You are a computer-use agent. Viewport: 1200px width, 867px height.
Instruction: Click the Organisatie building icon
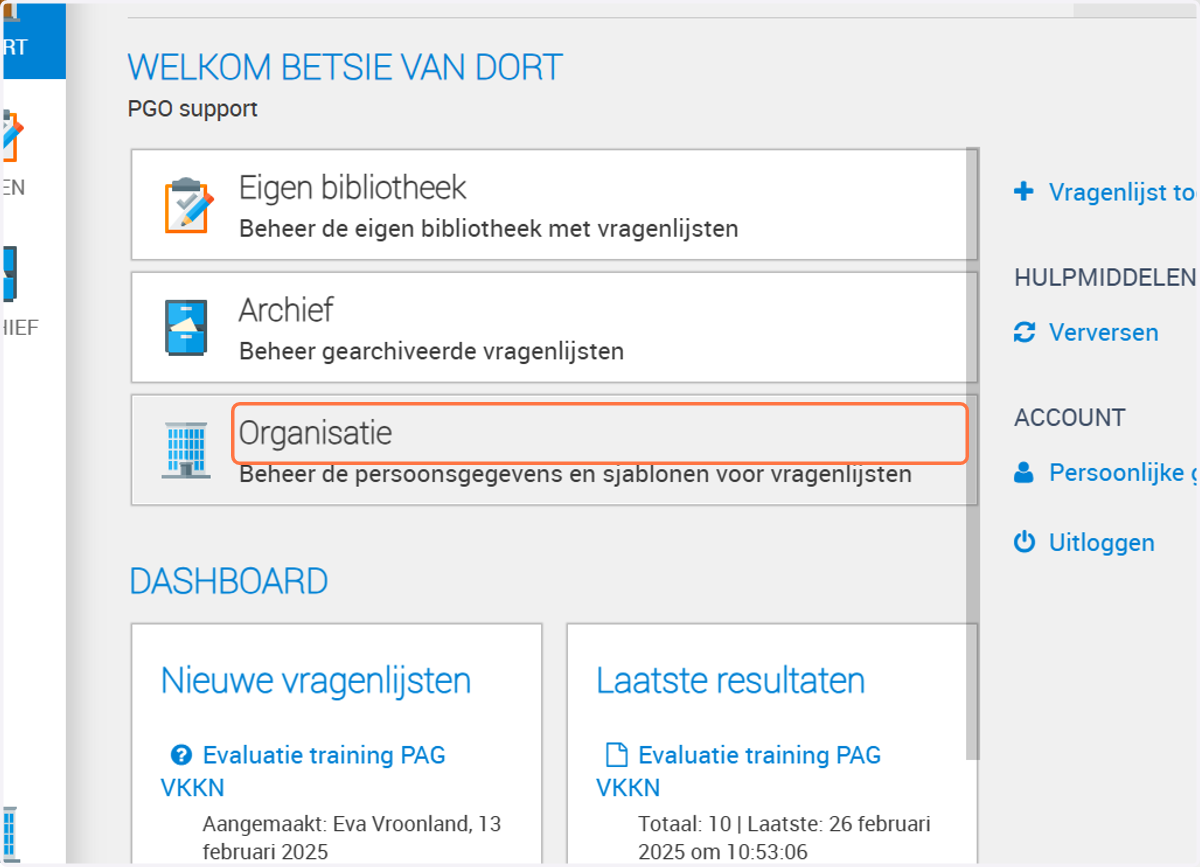[186, 450]
